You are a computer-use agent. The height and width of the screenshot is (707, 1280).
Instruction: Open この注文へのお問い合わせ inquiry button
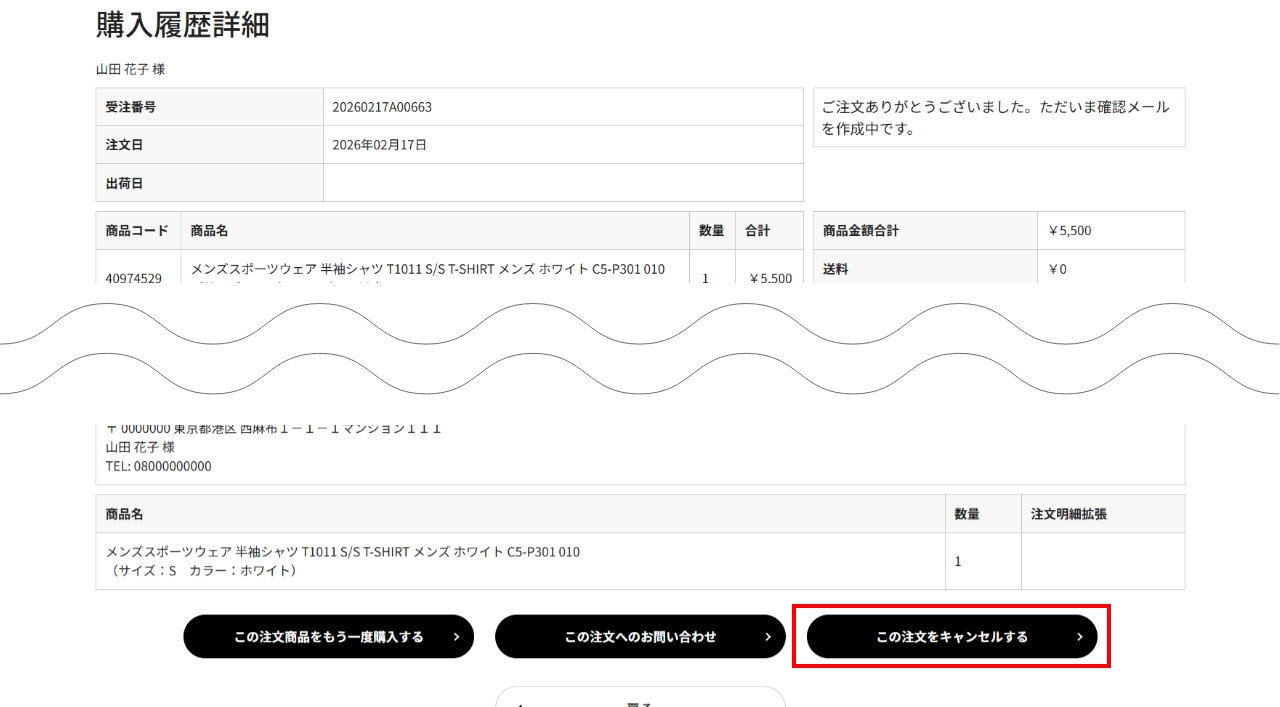(640, 637)
